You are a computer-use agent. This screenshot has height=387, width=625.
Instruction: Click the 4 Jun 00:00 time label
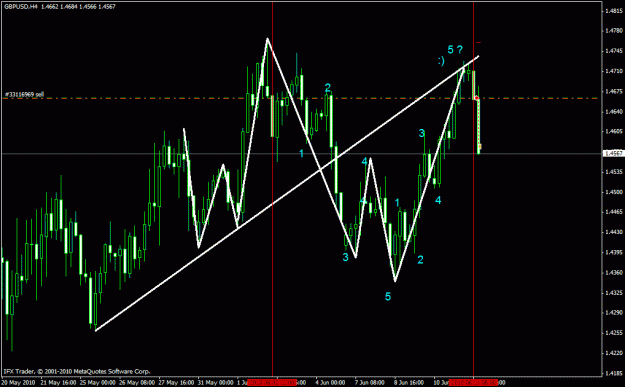(330, 383)
